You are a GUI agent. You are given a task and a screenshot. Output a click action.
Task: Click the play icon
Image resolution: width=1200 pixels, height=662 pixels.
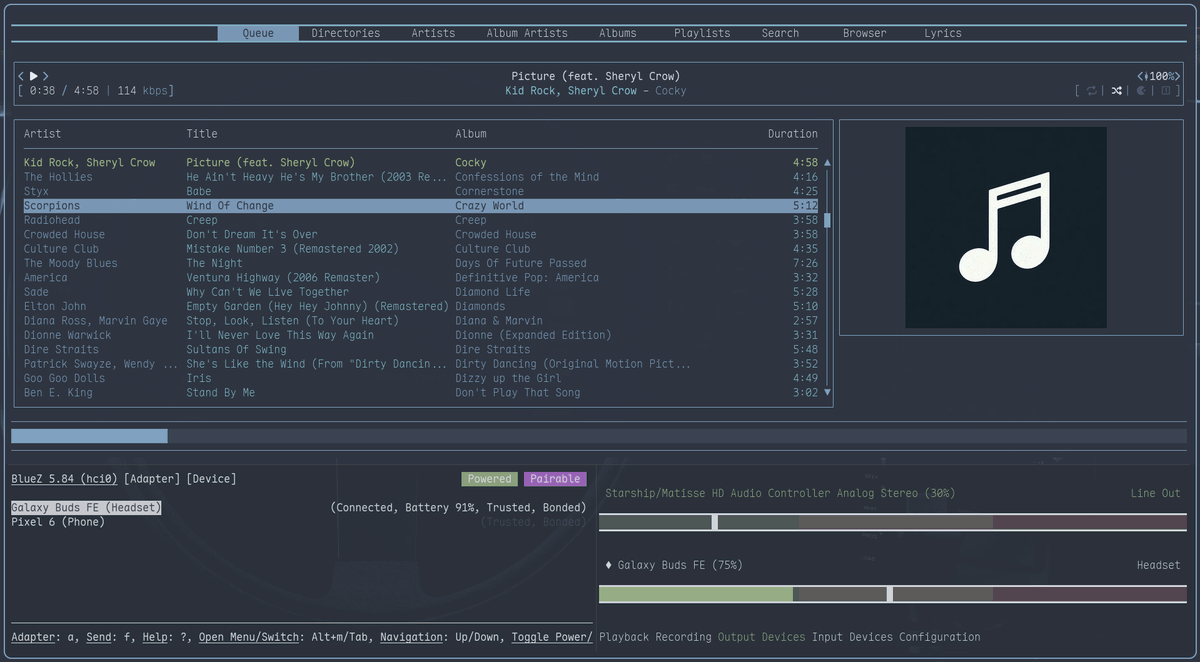pos(33,76)
